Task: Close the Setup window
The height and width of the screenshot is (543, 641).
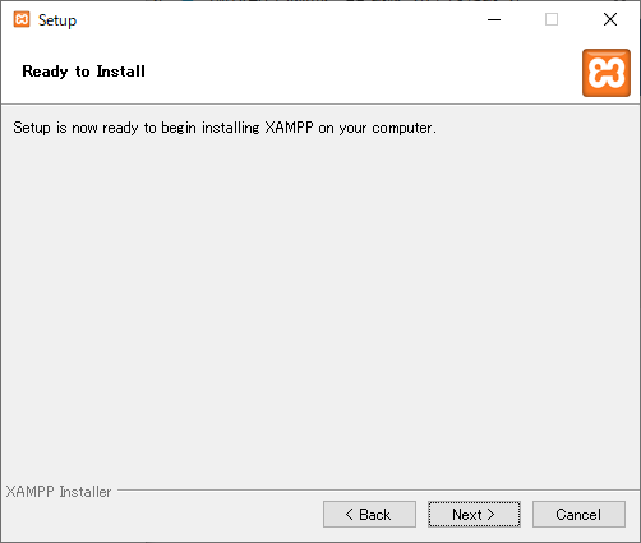Action: [610, 19]
